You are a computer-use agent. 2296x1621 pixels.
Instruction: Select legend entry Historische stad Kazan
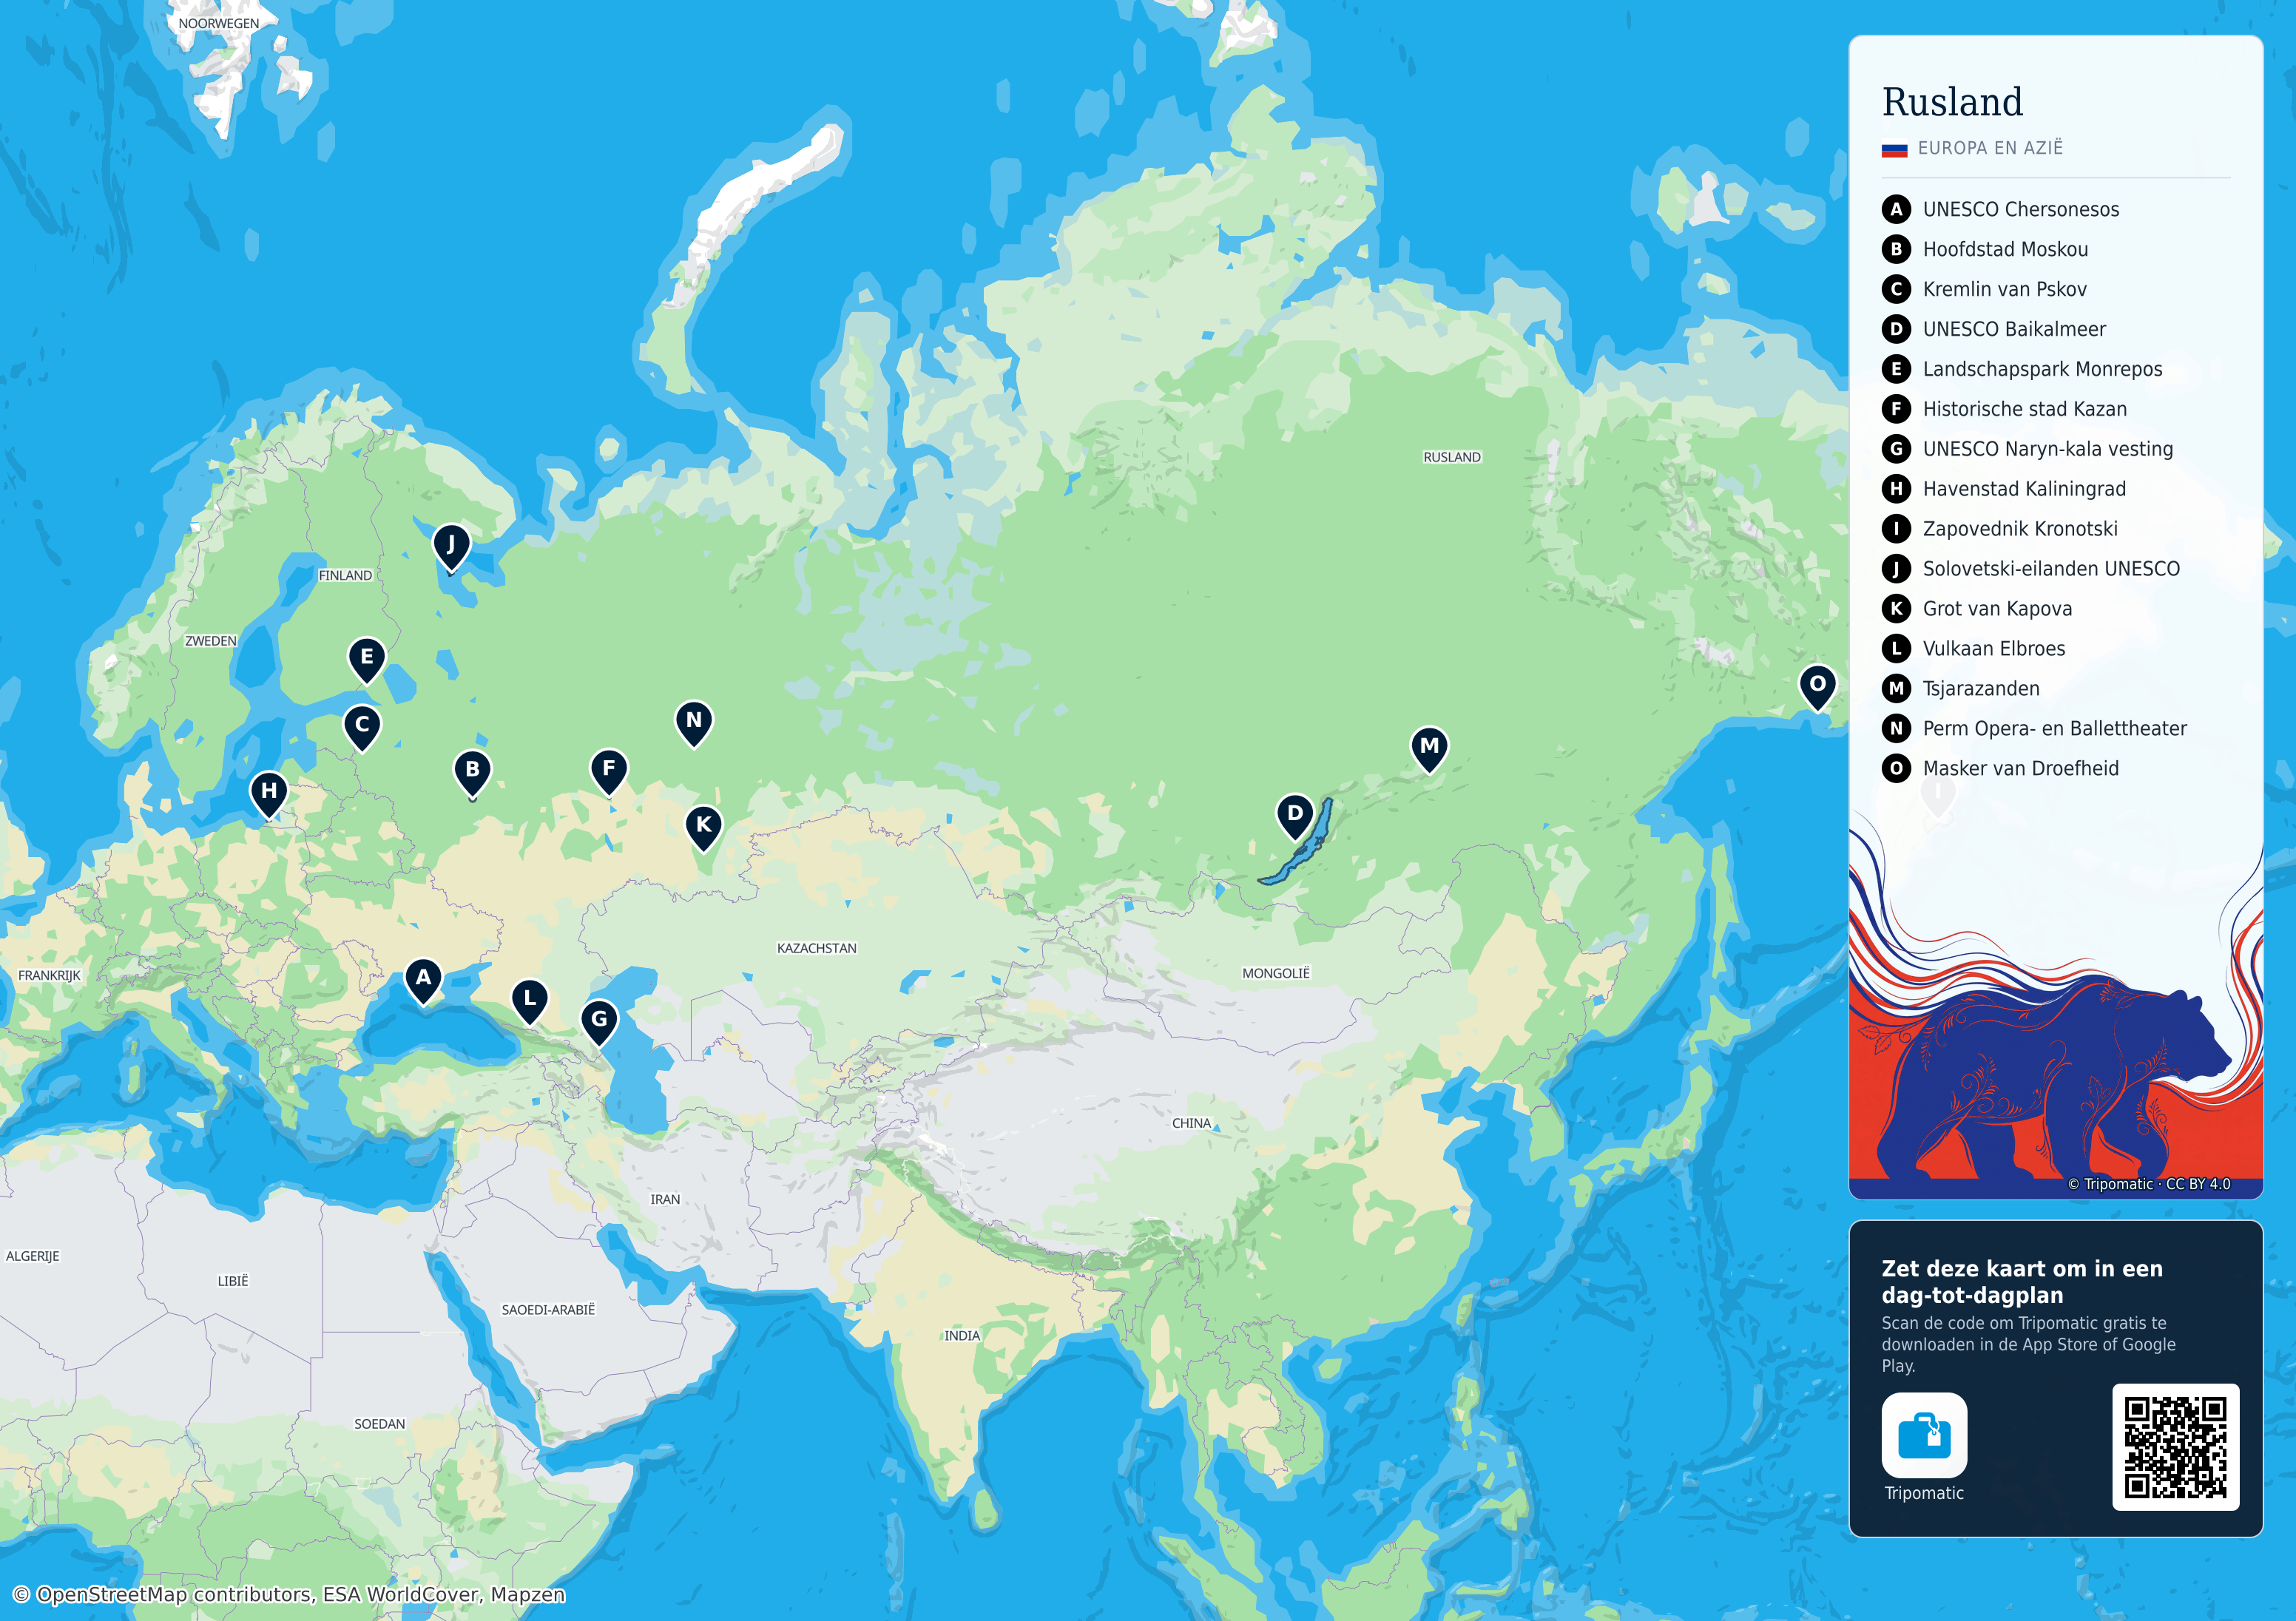tap(2004, 409)
